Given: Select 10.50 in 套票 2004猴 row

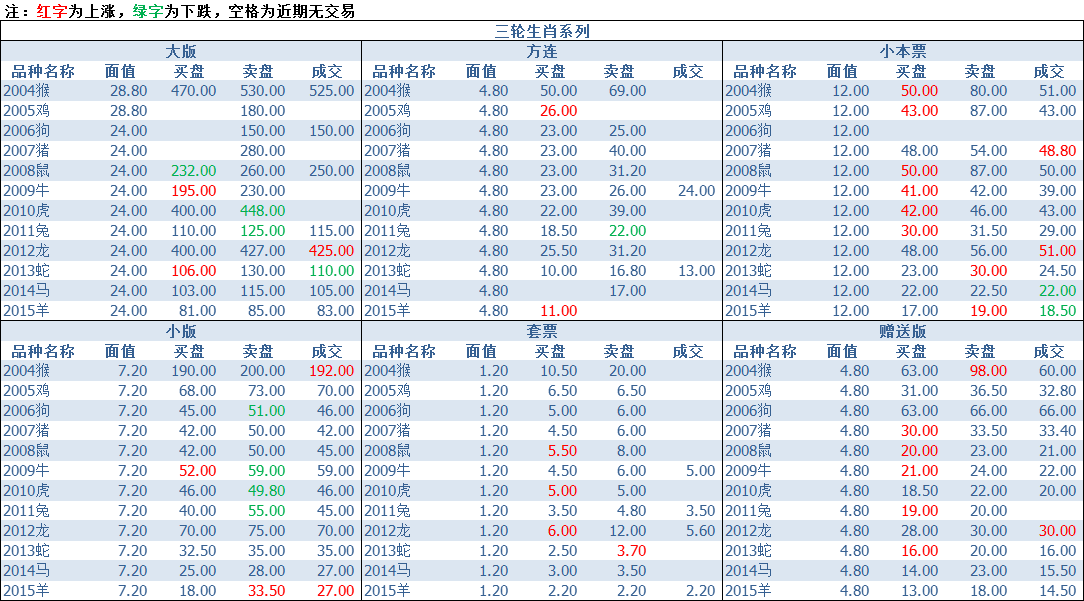Looking at the screenshot, I should 559,371.
